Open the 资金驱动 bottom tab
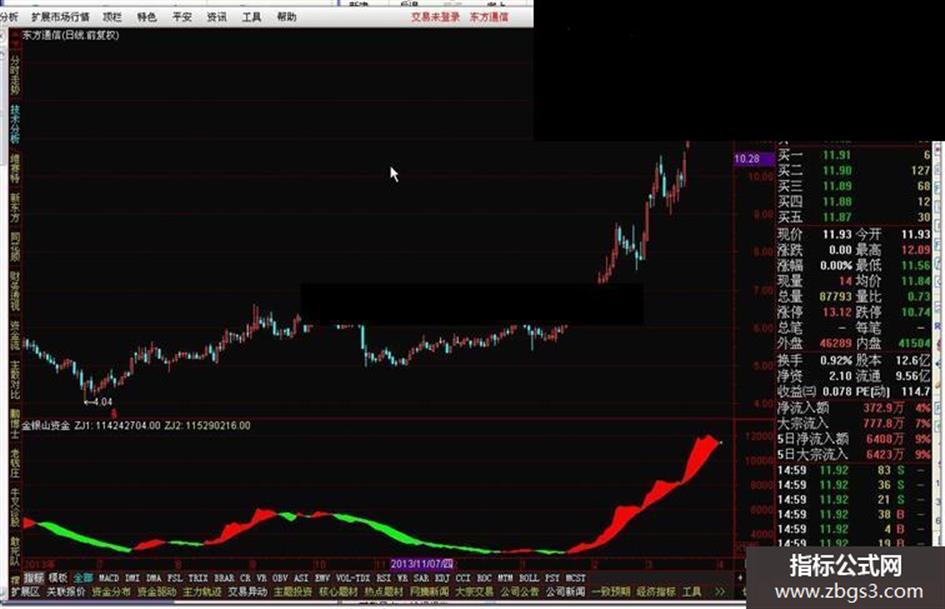Viewport: 945px width, 609px height. click(x=157, y=592)
